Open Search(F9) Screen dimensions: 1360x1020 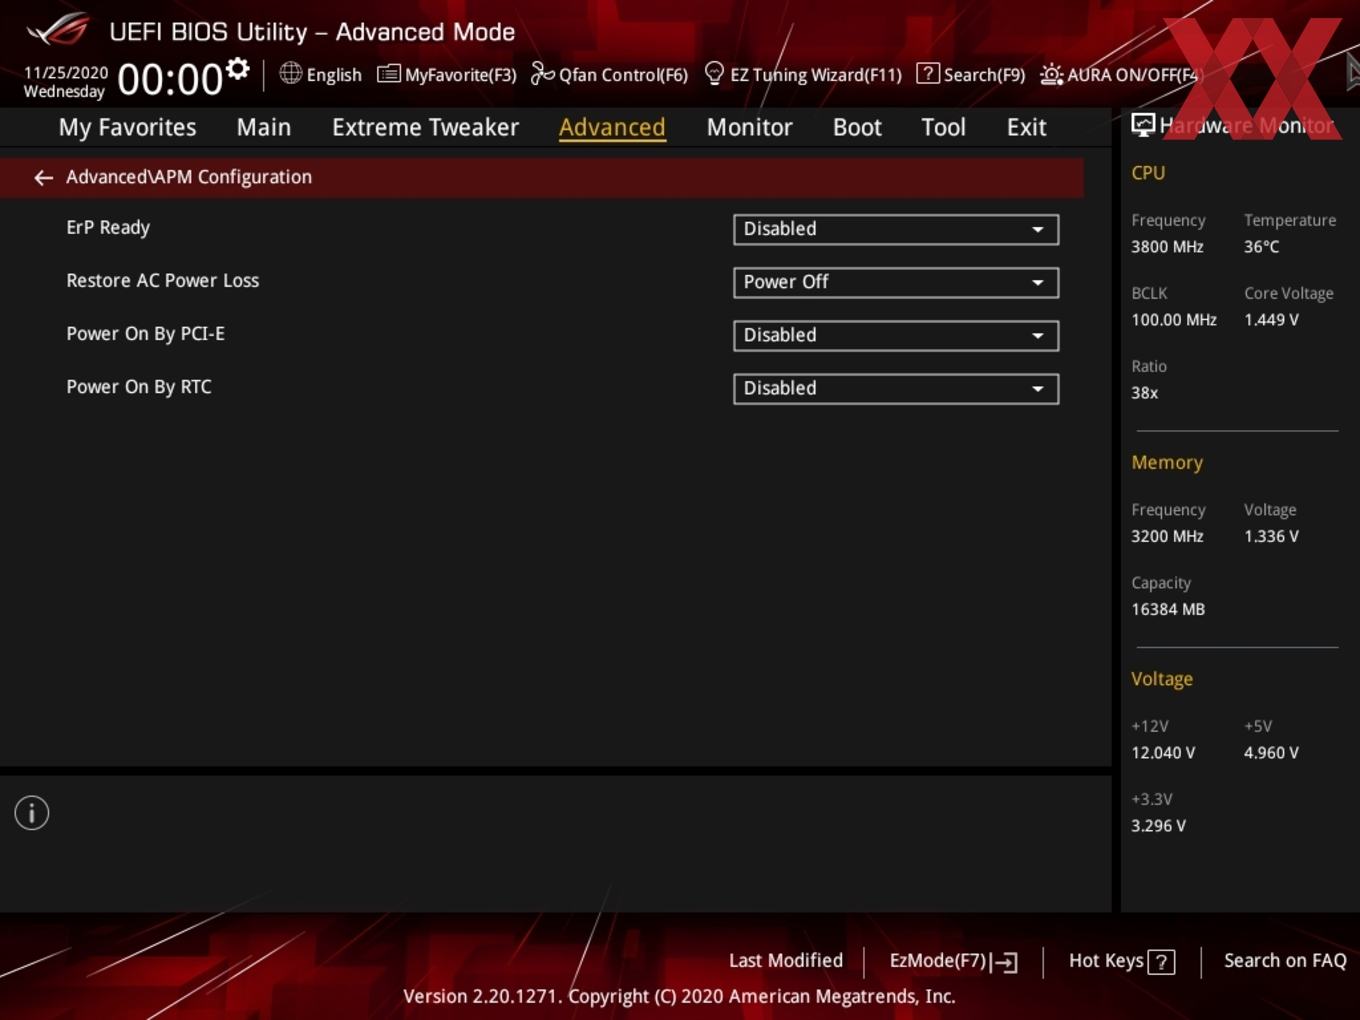pyautogui.click(x=971, y=74)
